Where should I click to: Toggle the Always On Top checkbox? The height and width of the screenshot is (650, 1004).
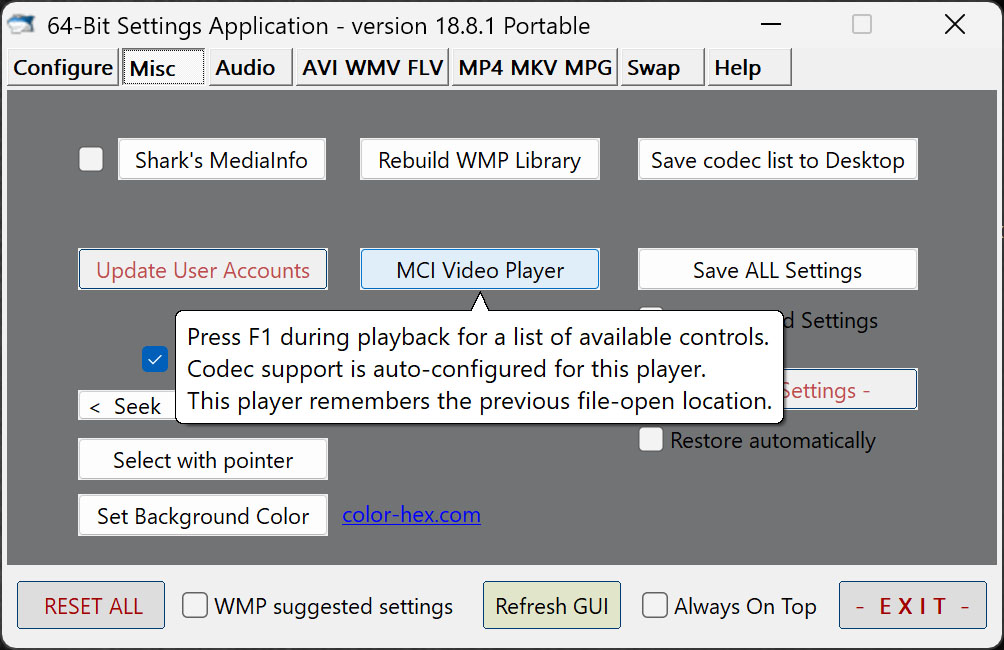coord(655,605)
